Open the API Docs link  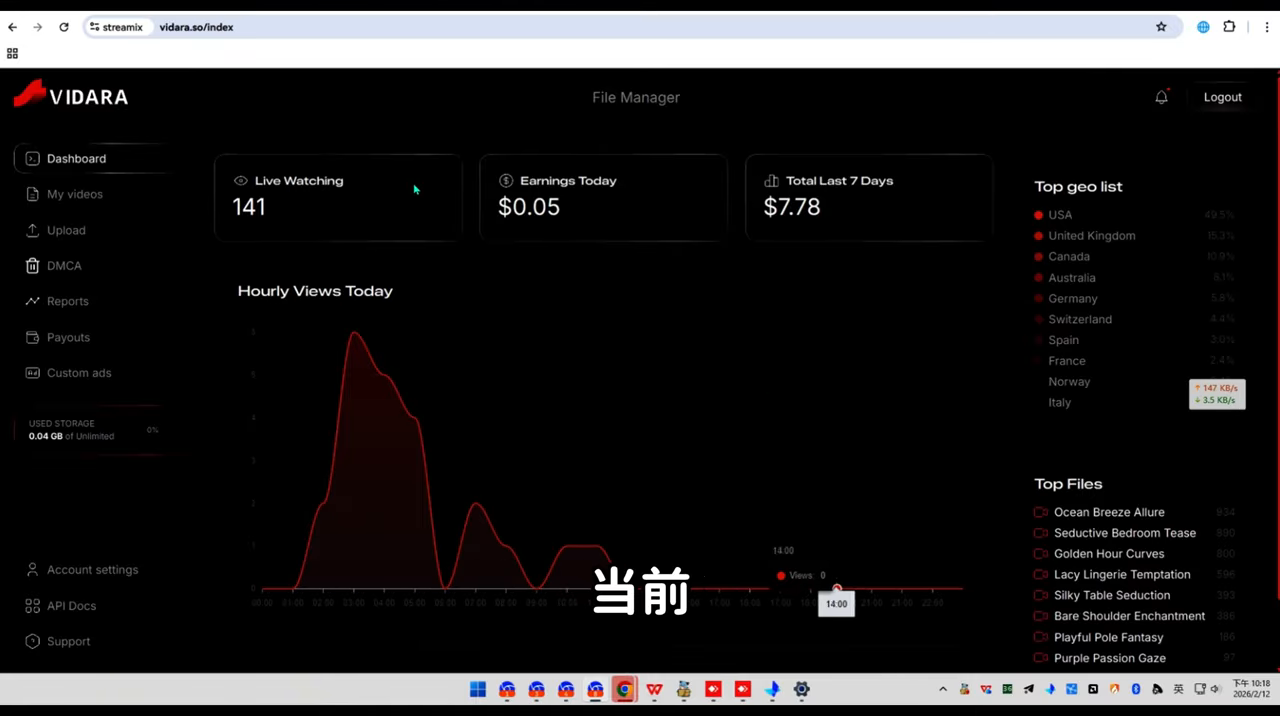coord(72,606)
